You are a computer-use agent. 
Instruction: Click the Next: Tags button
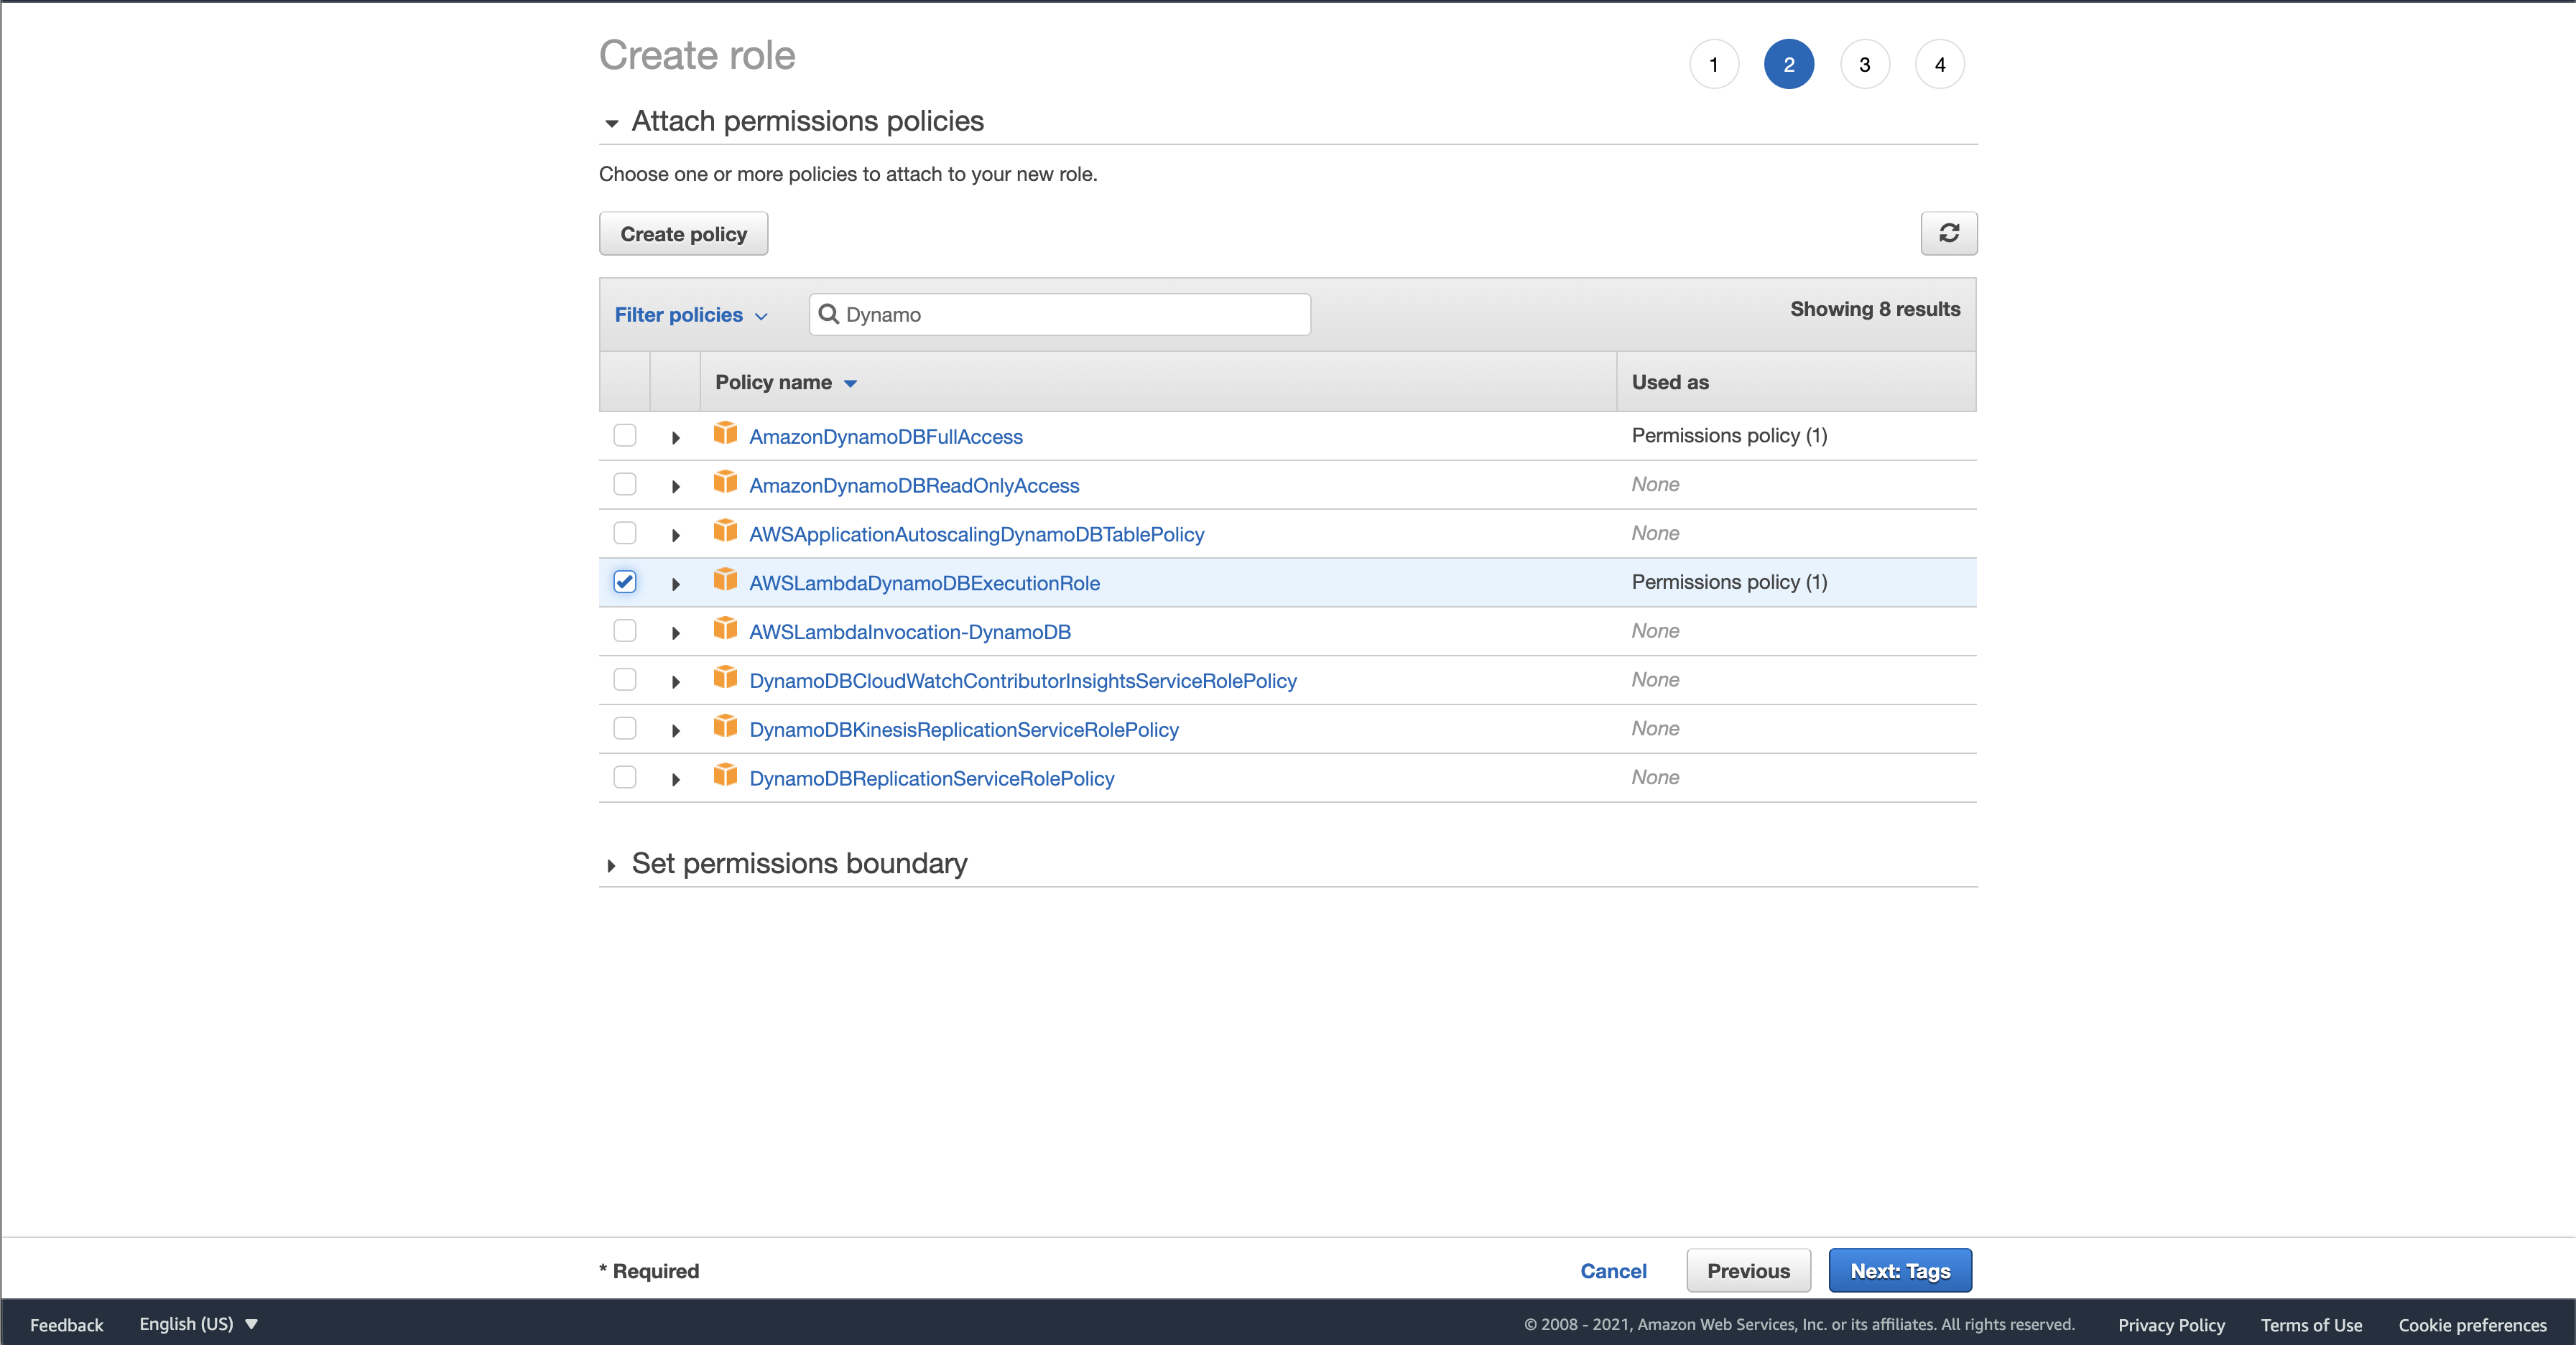(1900, 1270)
